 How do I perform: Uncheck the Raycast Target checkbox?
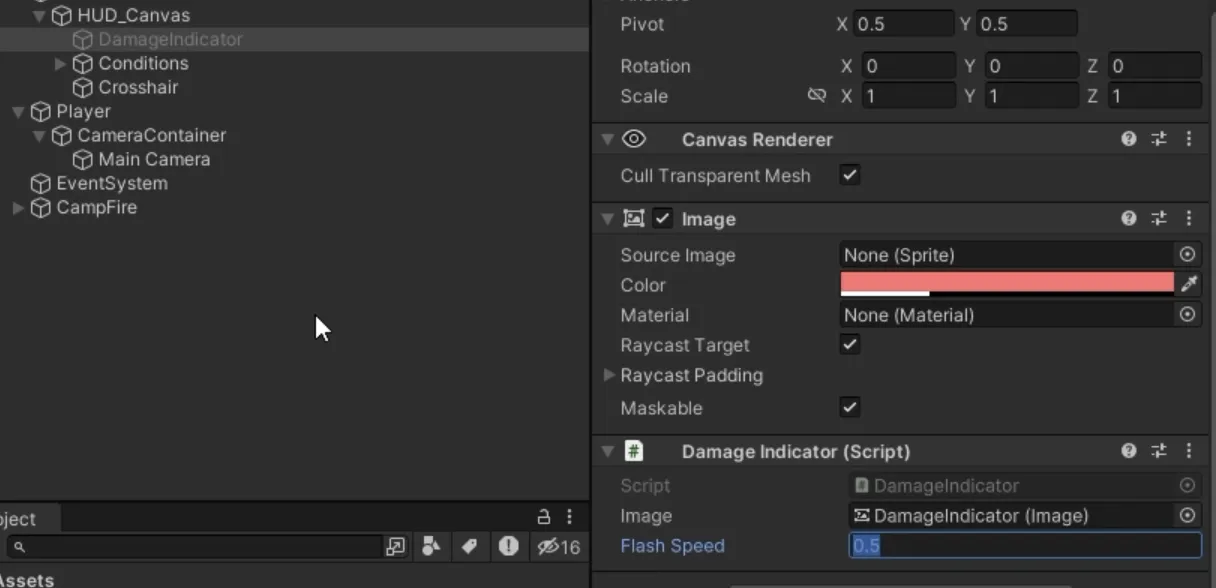[850, 345]
